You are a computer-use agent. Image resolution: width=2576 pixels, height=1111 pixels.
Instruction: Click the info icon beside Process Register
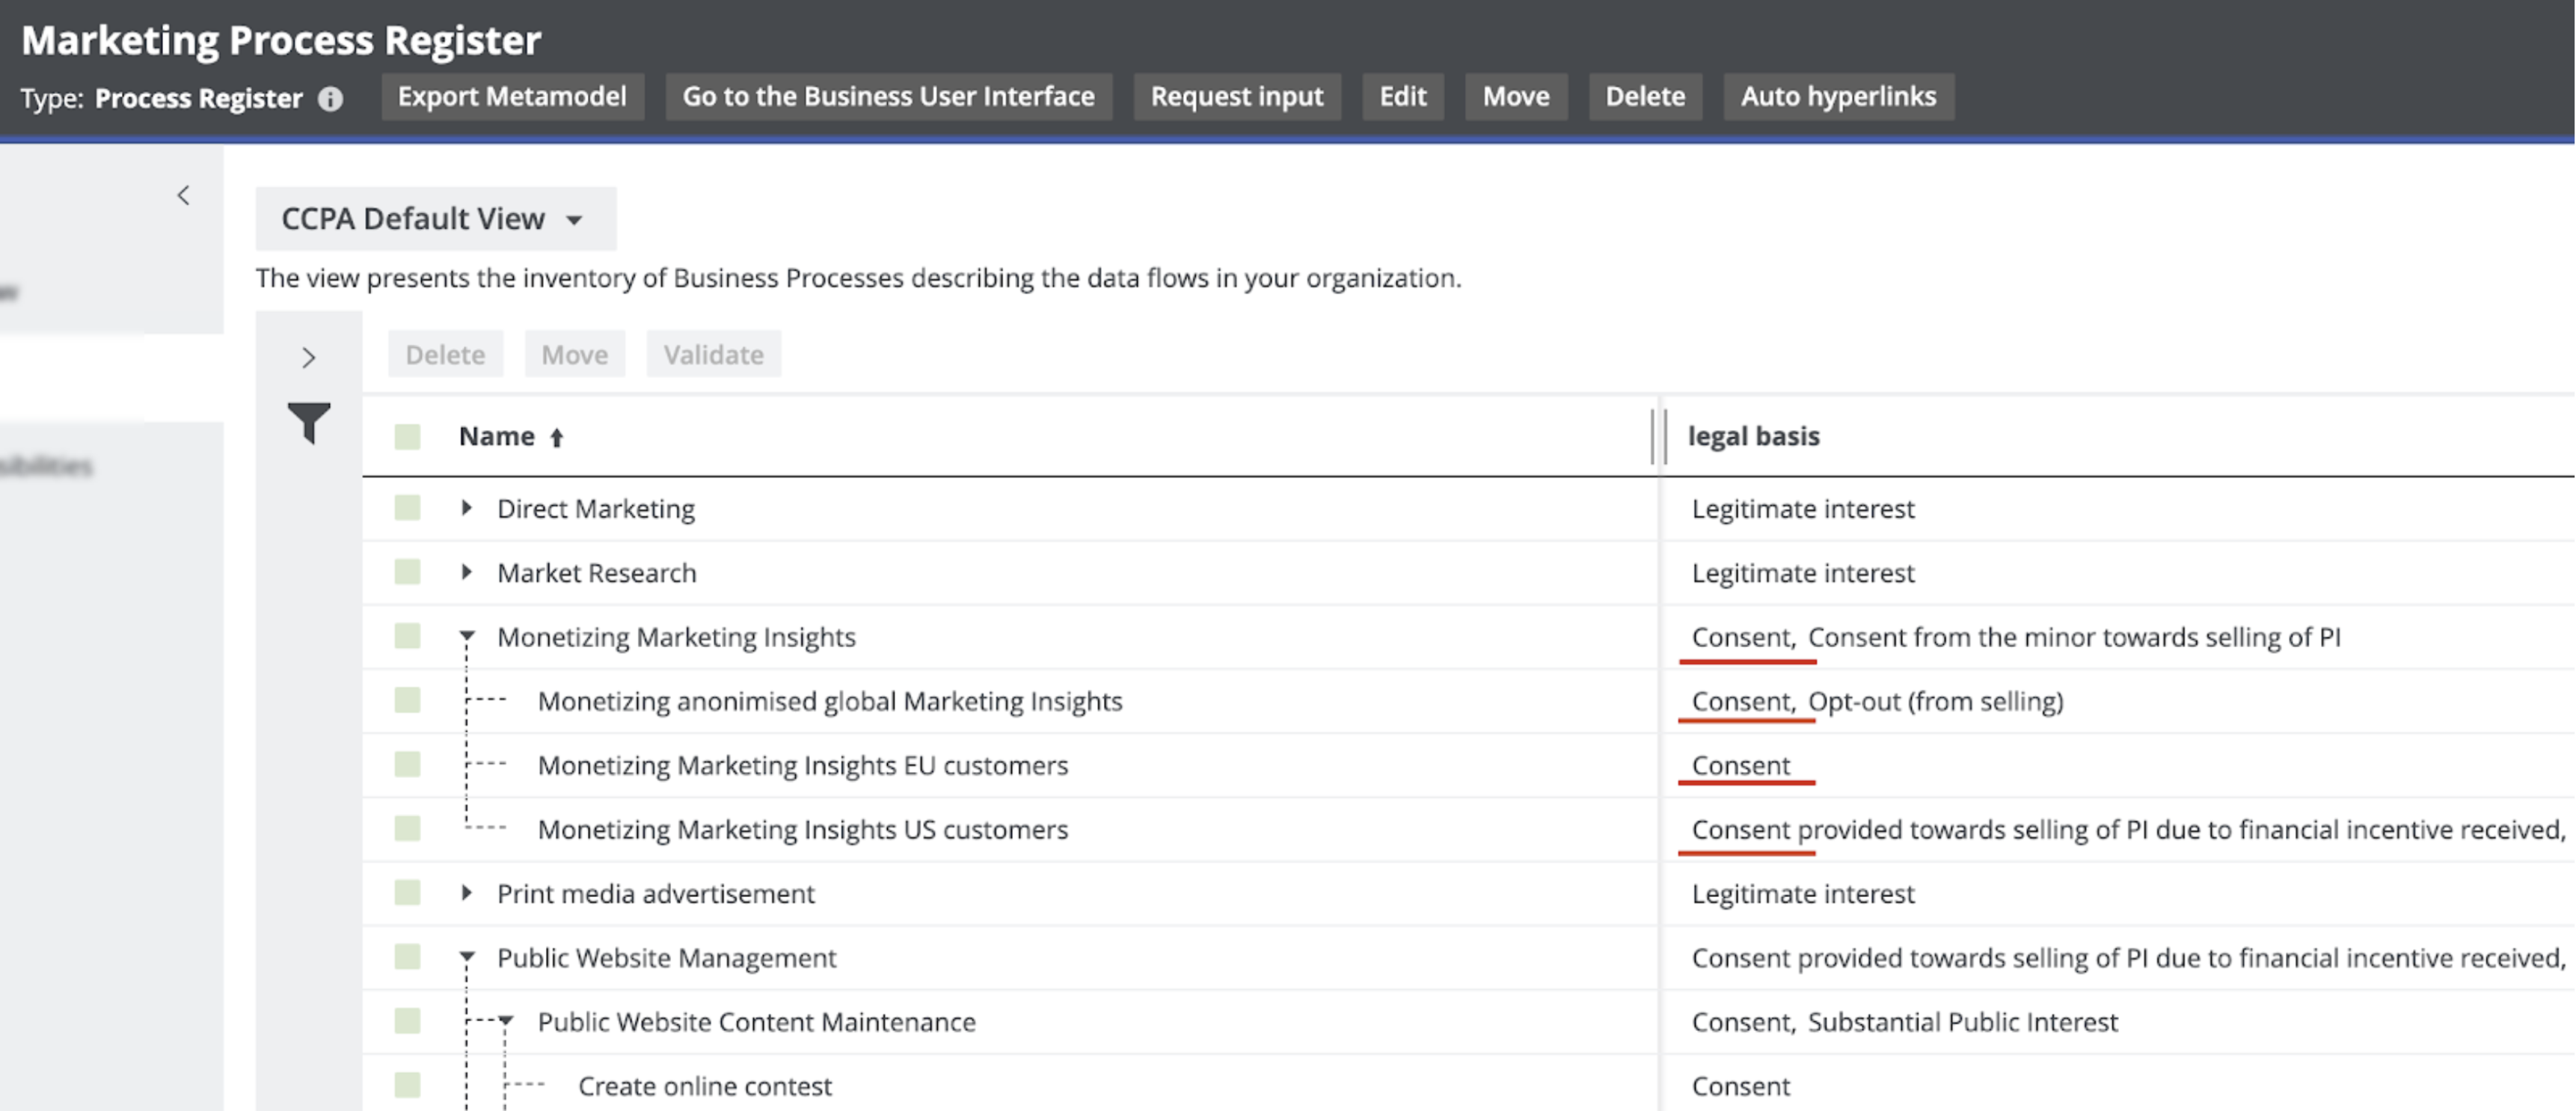330,99
